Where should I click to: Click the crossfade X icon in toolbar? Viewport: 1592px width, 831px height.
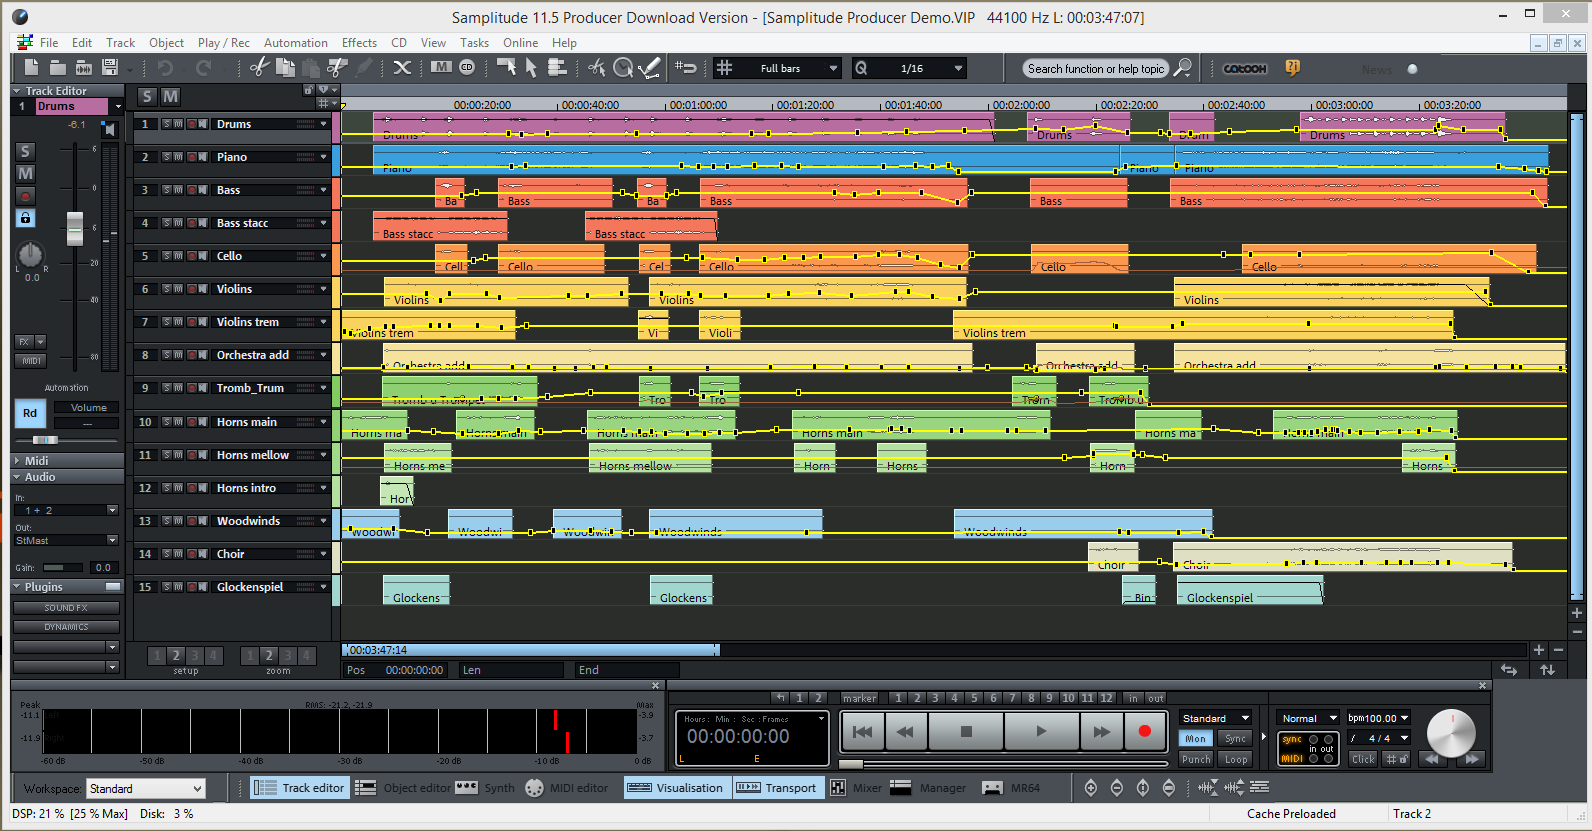[402, 68]
